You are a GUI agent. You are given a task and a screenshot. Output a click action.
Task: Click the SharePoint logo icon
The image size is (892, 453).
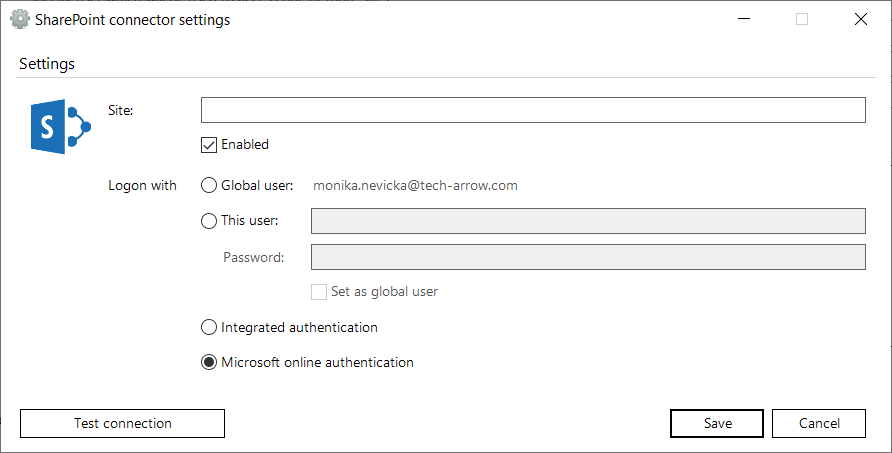click(x=60, y=126)
